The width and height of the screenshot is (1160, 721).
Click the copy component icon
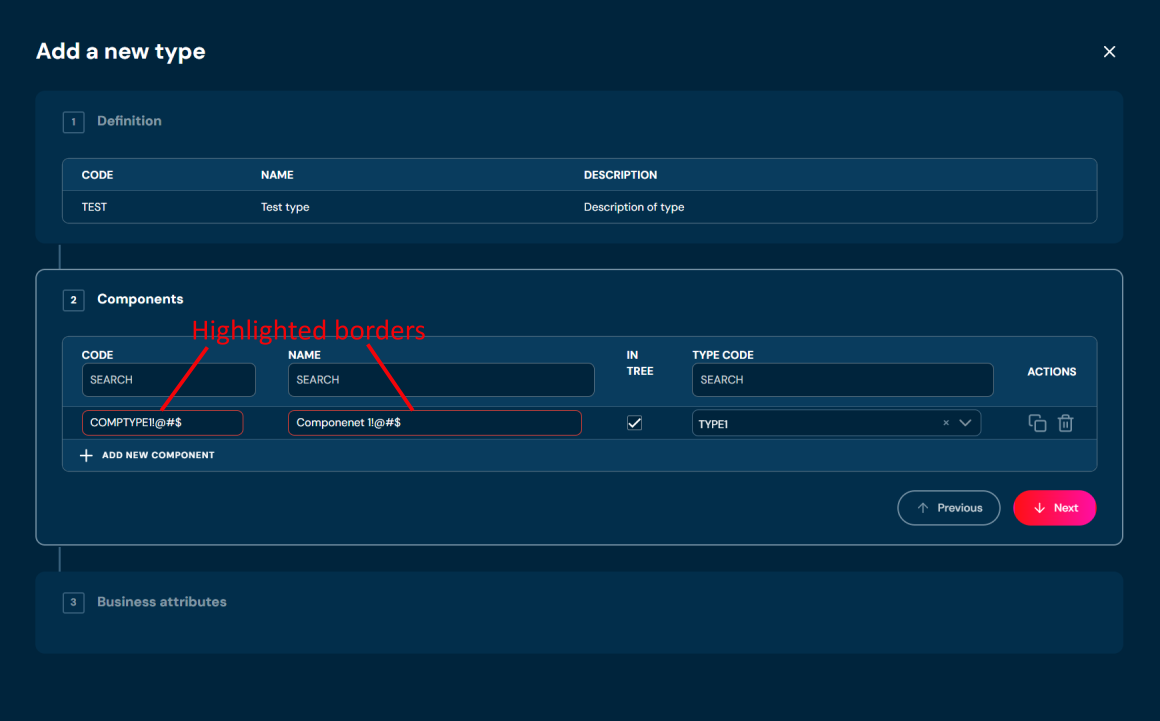[x=1037, y=423]
